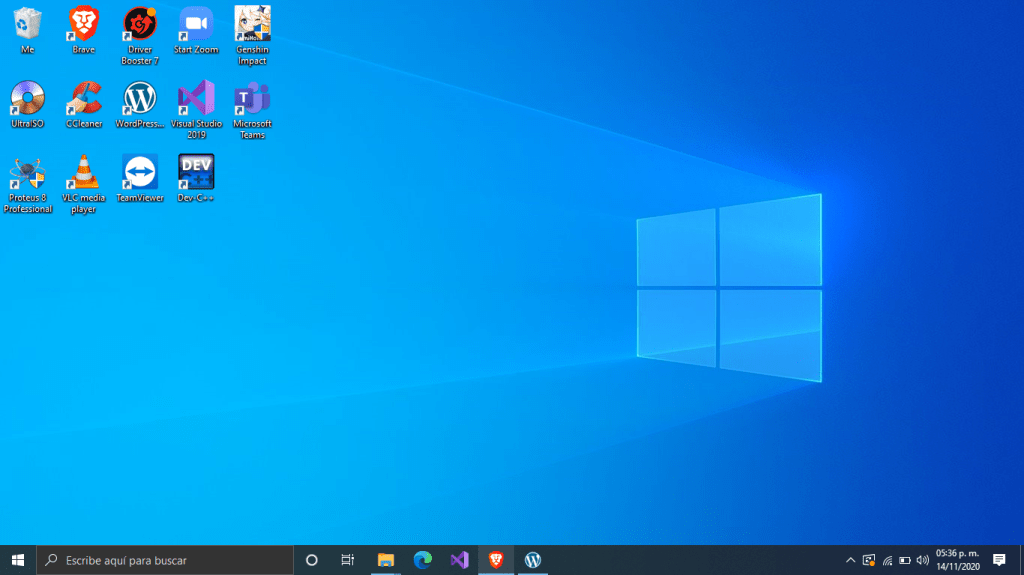Open the Windows Start menu
This screenshot has width=1024, height=575.
[17, 560]
